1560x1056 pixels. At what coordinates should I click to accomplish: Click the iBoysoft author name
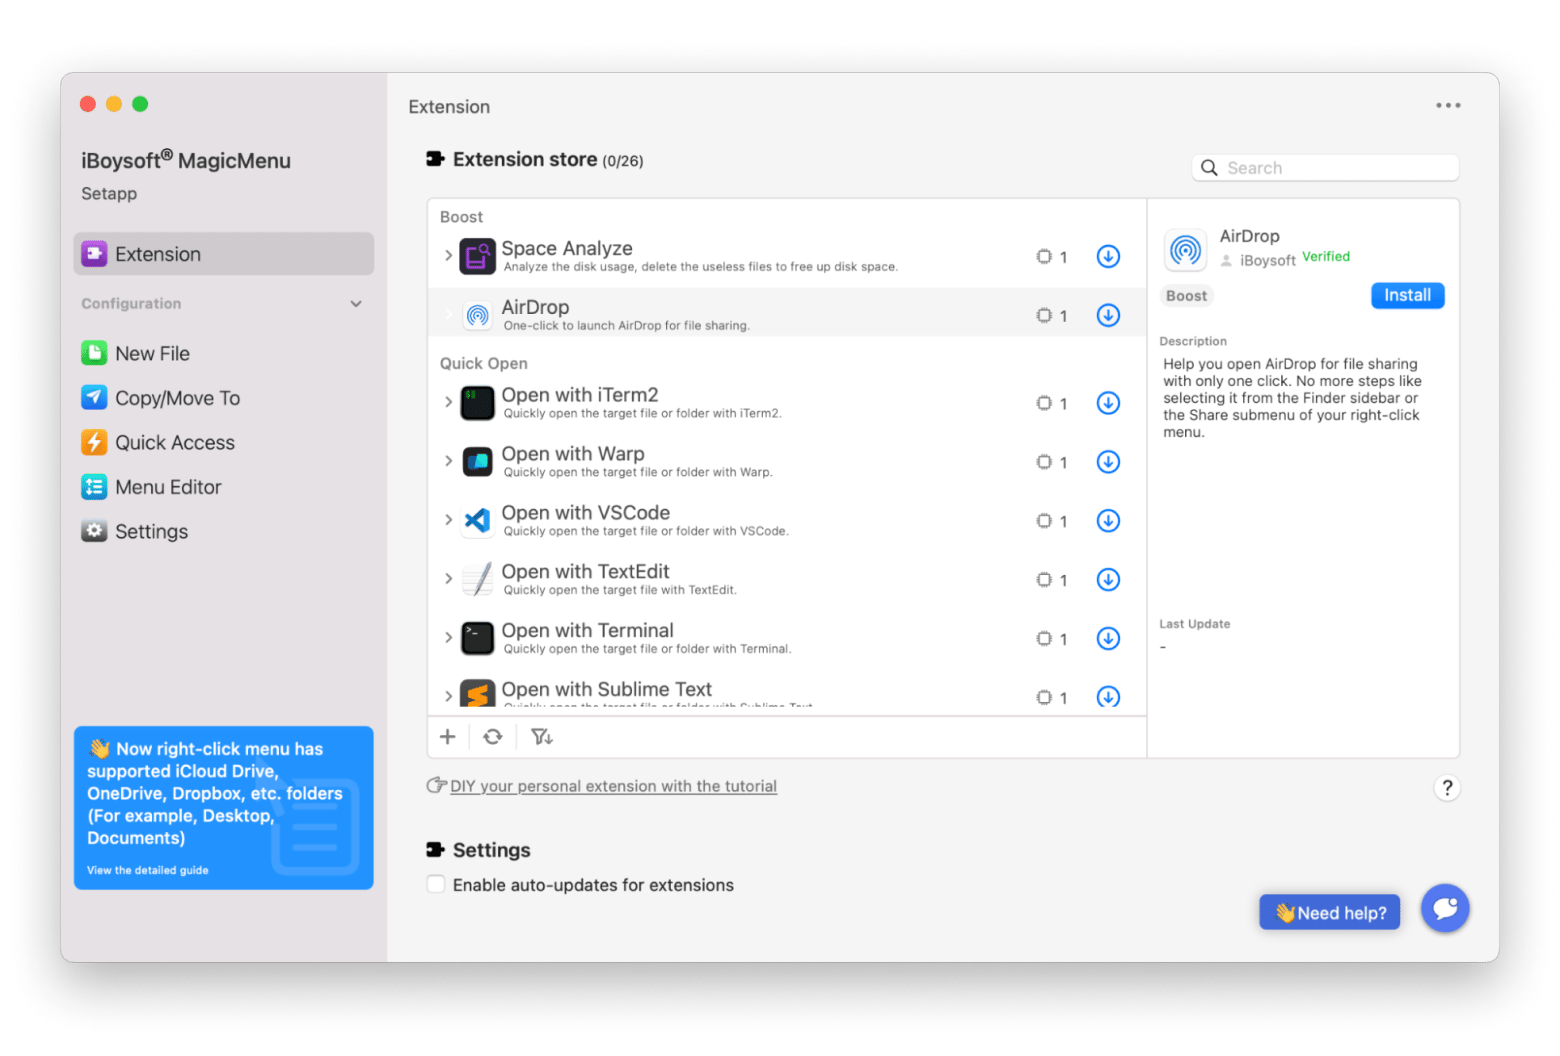point(1267,260)
